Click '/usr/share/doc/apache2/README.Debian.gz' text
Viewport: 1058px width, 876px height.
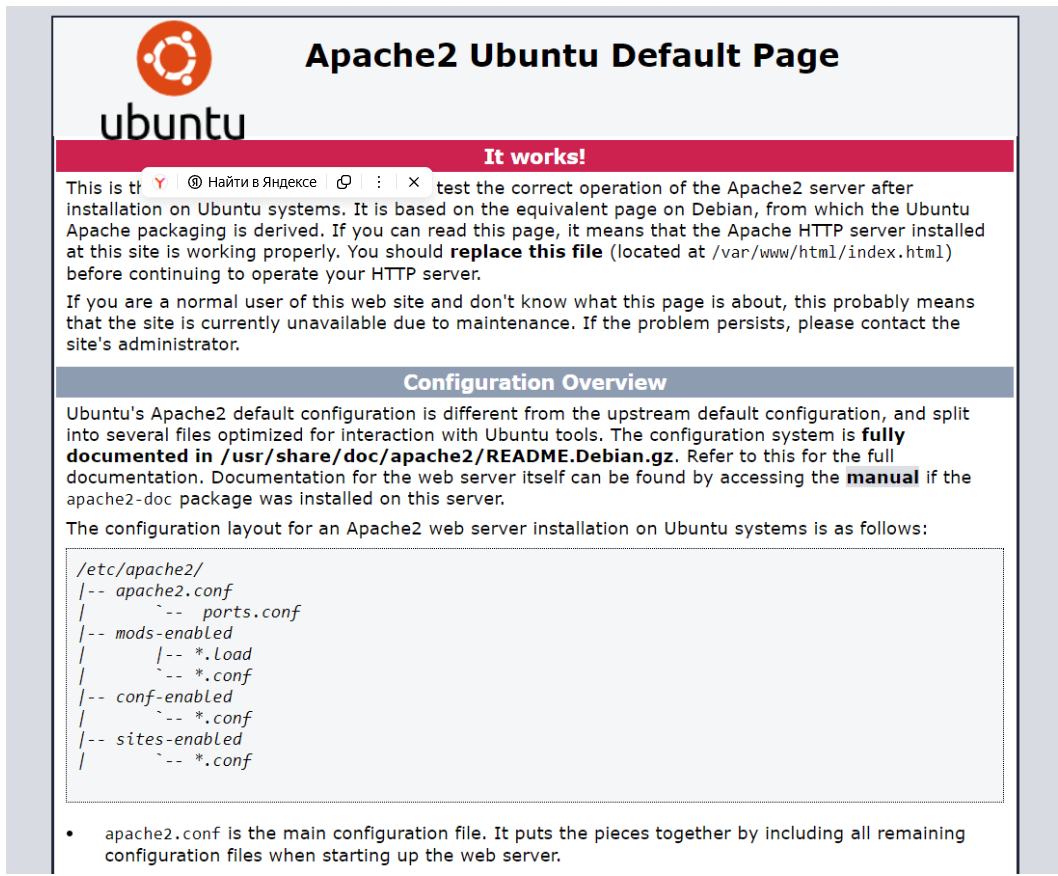[447, 456]
